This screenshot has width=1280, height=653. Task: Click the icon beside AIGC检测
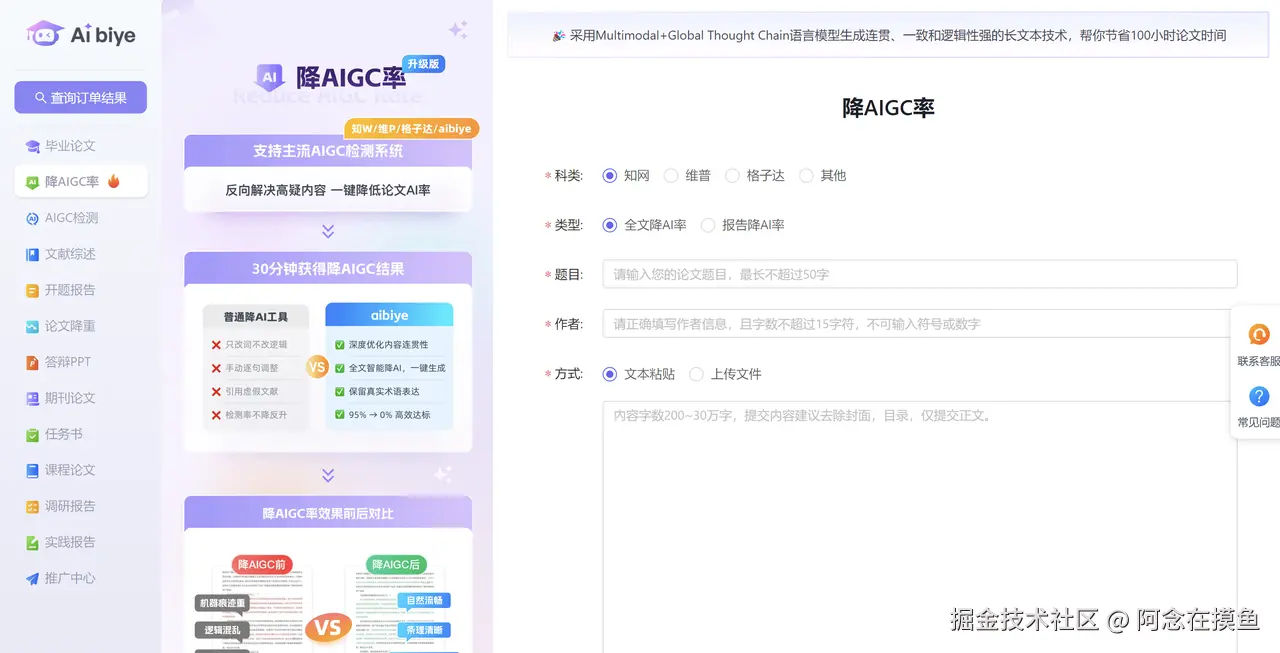pyautogui.click(x=33, y=218)
